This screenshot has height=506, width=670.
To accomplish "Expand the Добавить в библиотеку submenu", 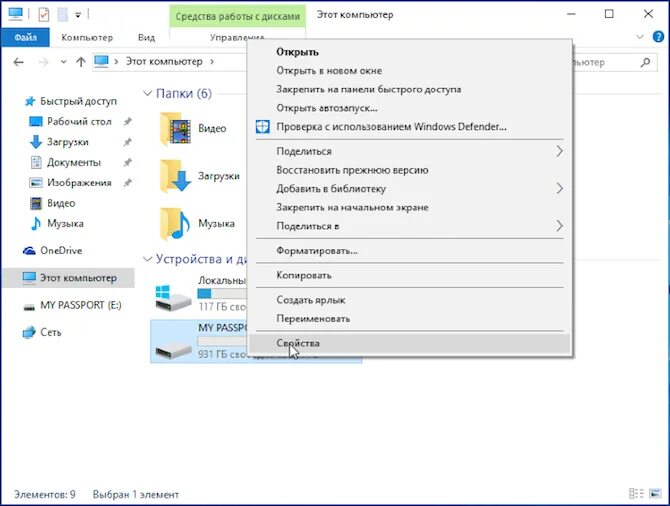I will pyautogui.click(x=409, y=188).
